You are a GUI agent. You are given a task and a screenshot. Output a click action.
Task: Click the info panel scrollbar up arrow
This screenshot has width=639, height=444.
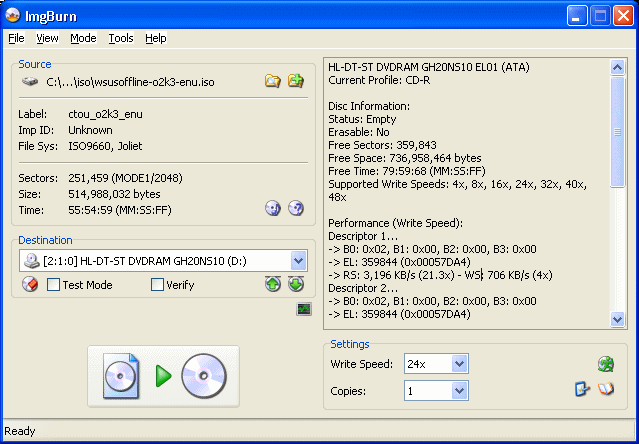tap(617, 67)
